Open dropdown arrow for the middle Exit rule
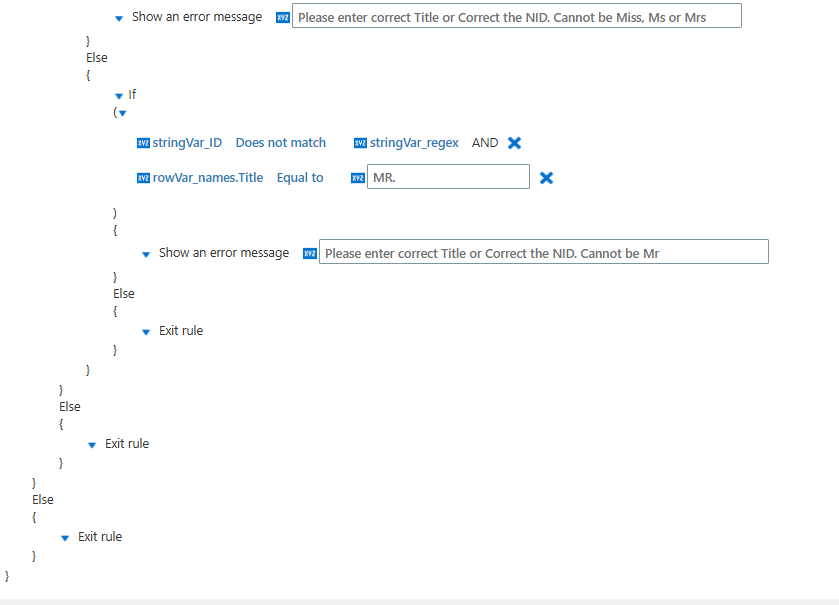 (92, 445)
